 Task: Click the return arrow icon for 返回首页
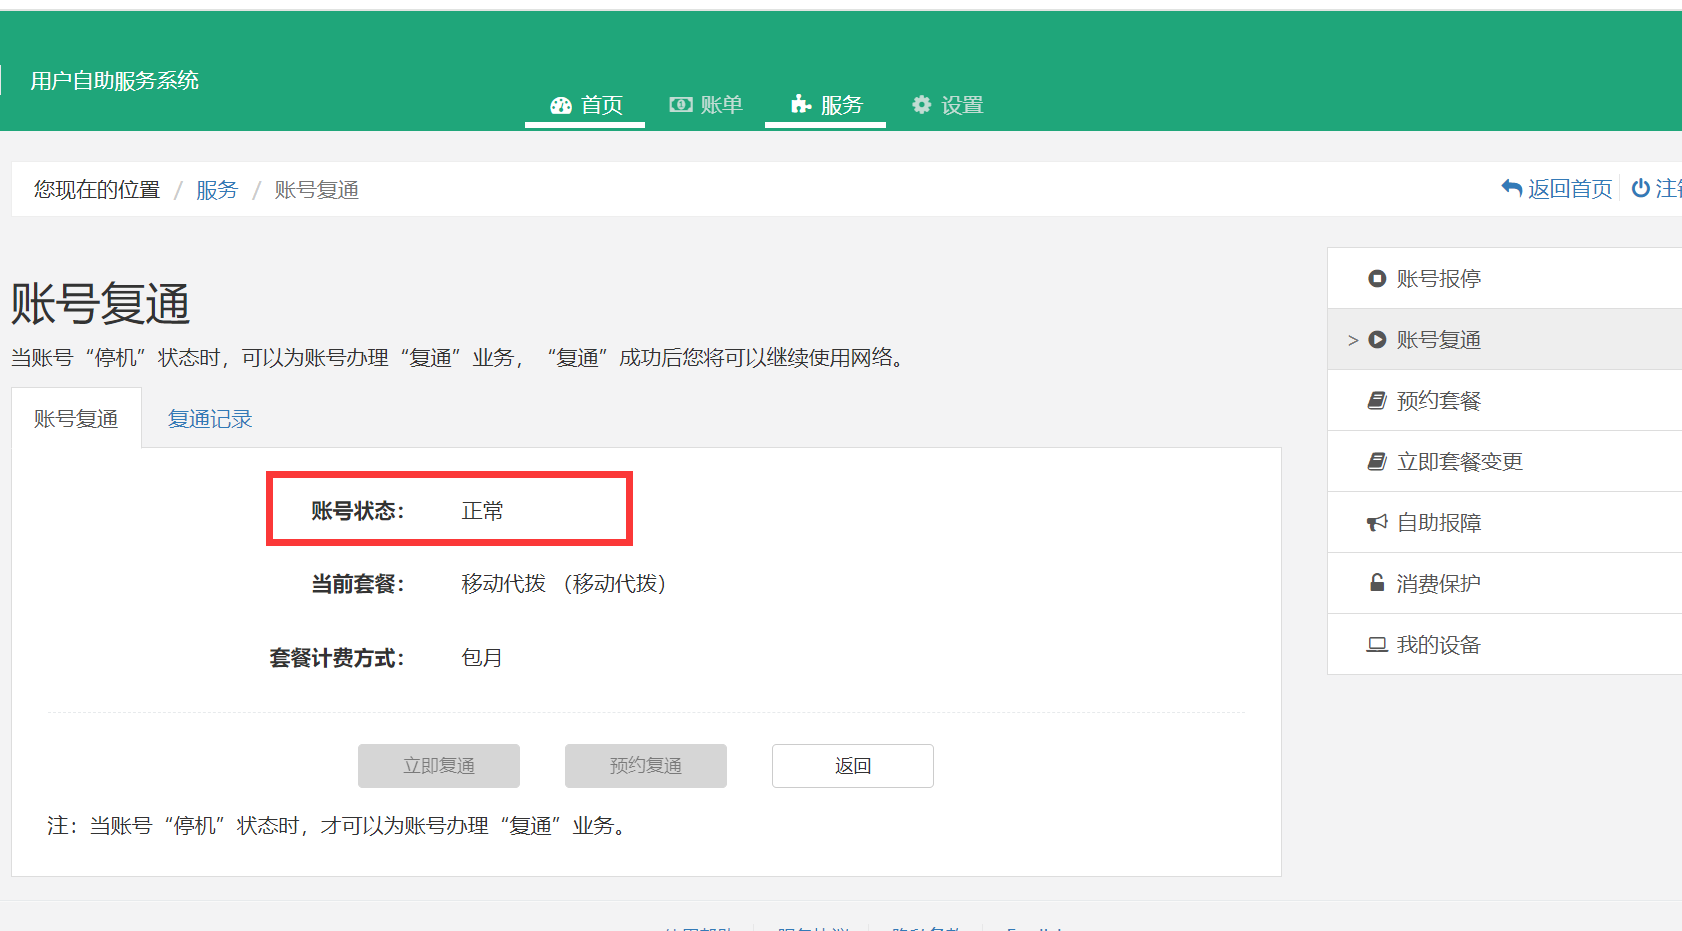[x=1512, y=188]
